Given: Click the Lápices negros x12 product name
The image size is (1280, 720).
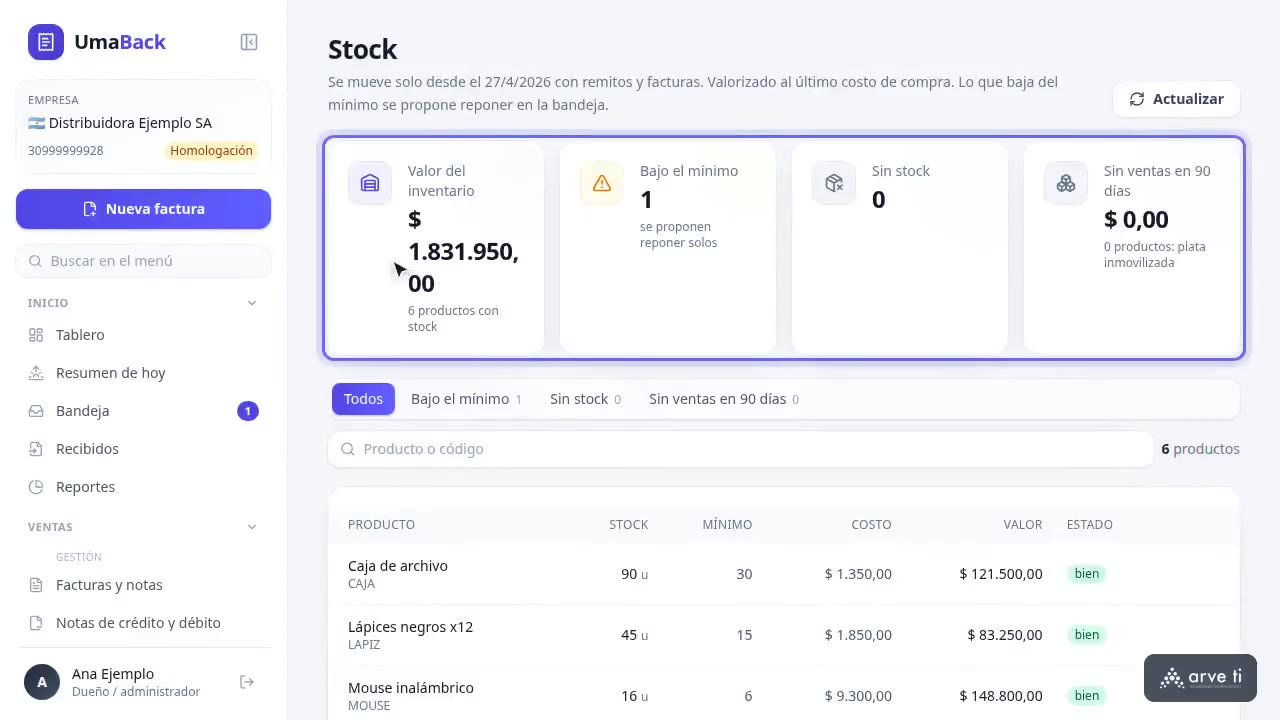Looking at the screenshot, I should 410,627.
